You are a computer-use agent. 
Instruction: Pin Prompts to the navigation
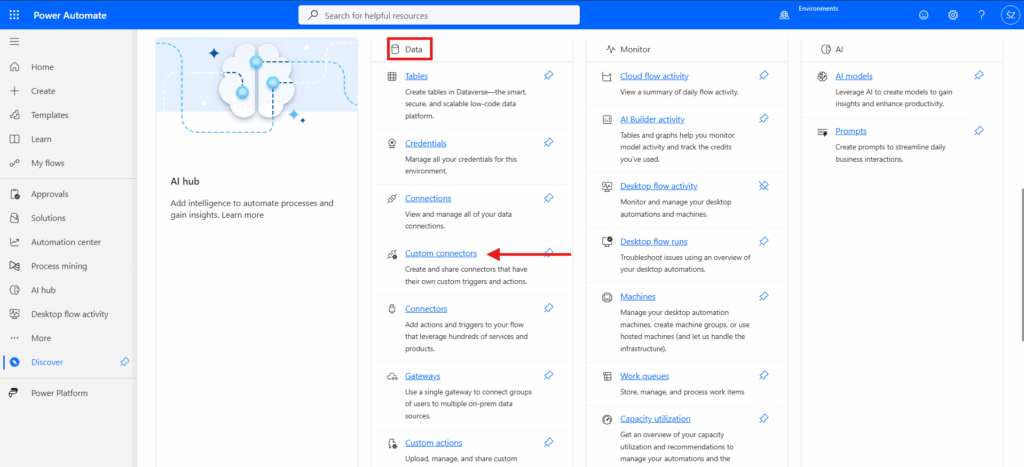click(979, 131)
